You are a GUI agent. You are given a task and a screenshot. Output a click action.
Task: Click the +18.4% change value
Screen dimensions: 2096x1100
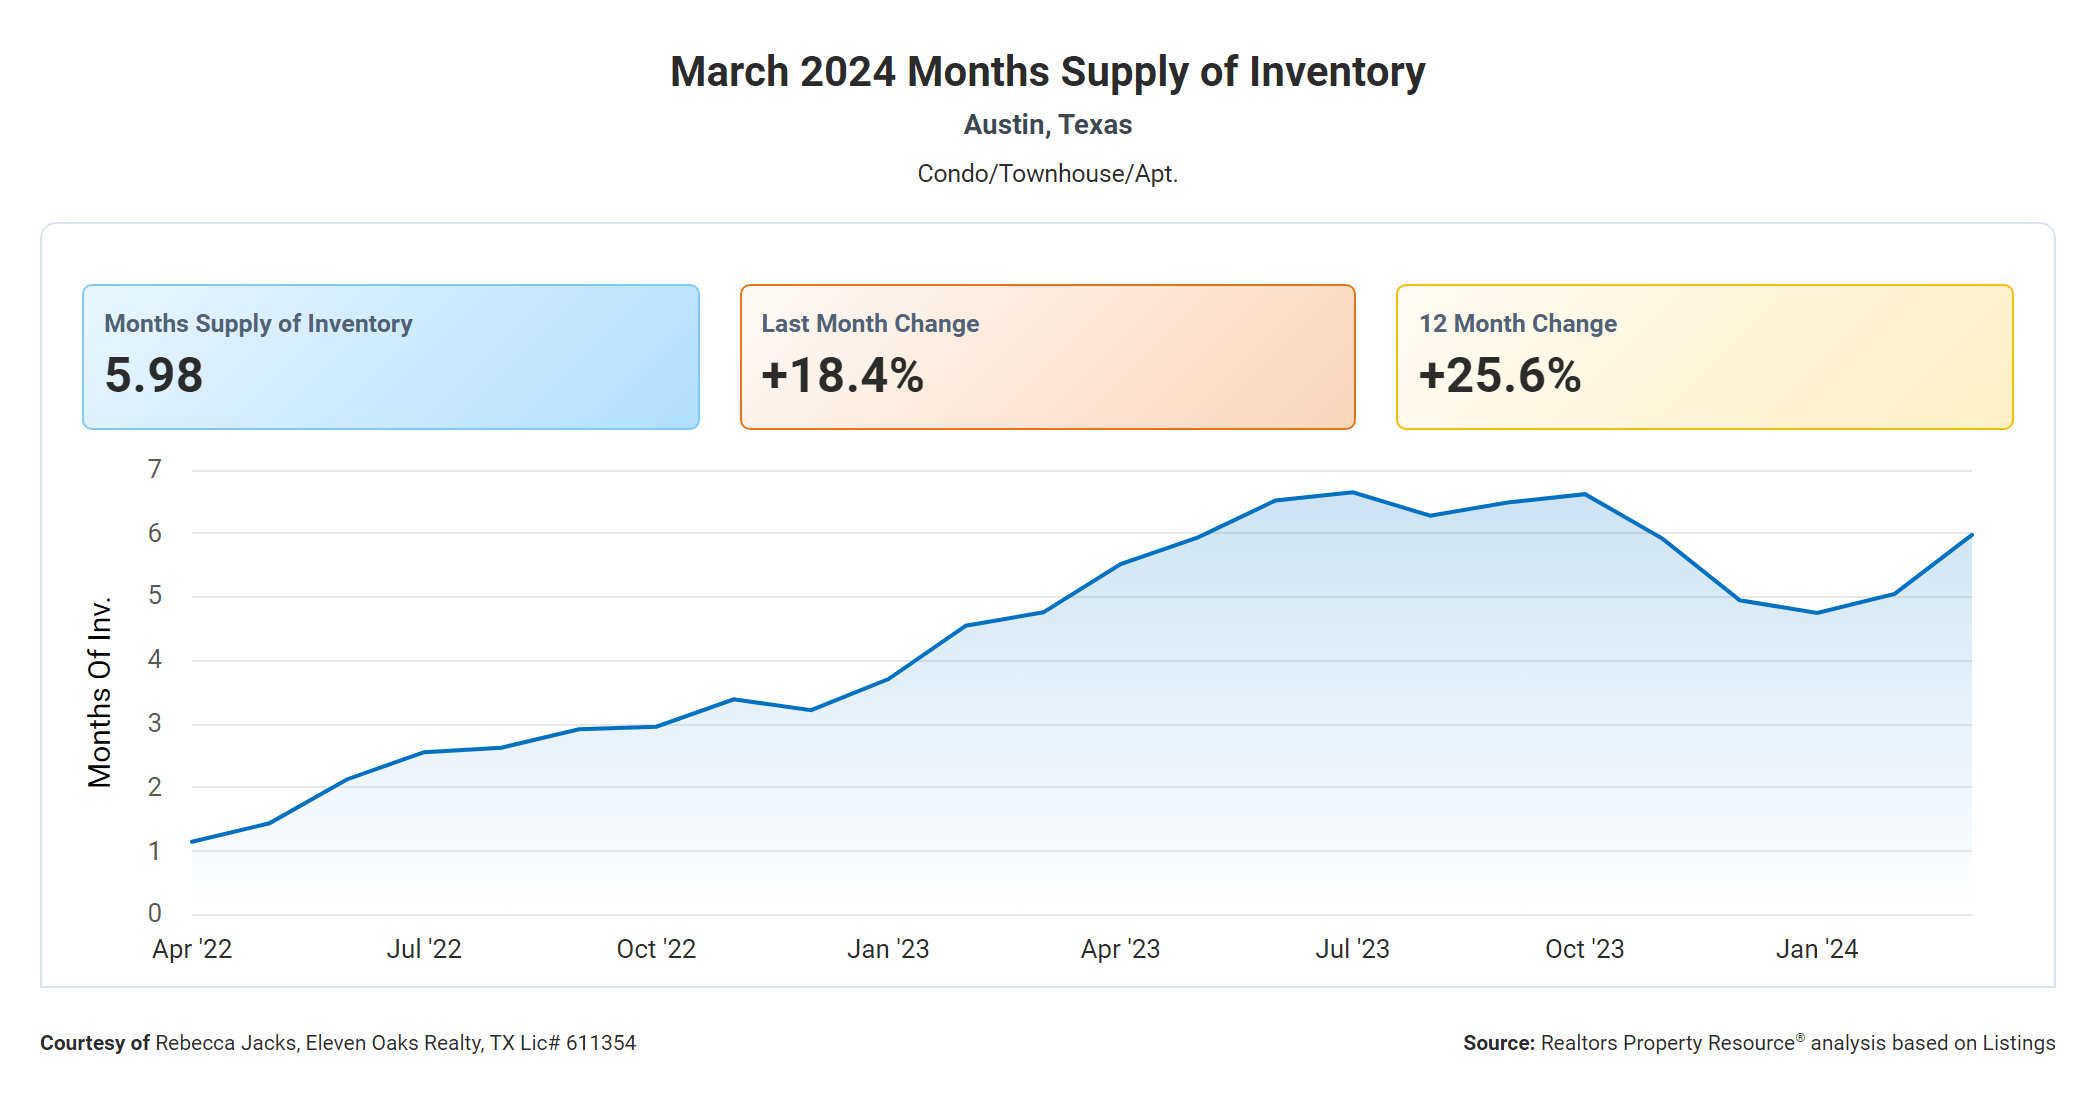[x=842, y=376]
